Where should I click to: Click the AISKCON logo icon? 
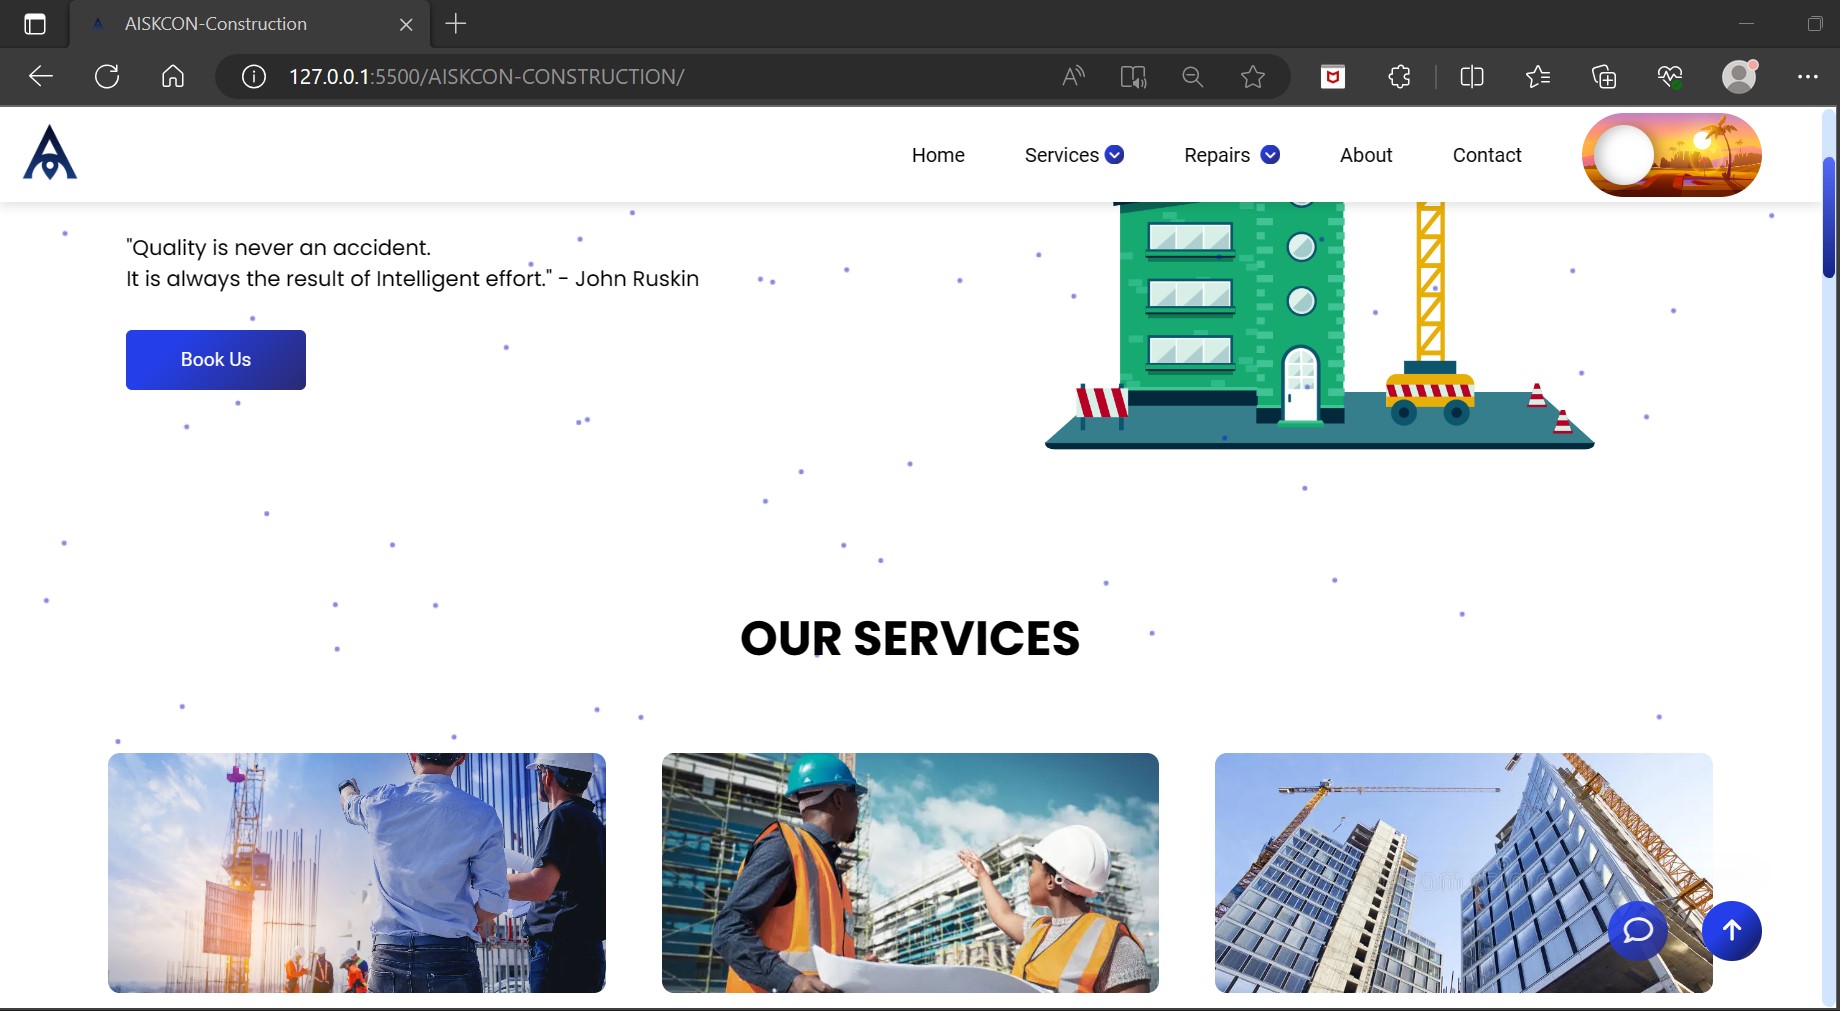coord(48,154)
